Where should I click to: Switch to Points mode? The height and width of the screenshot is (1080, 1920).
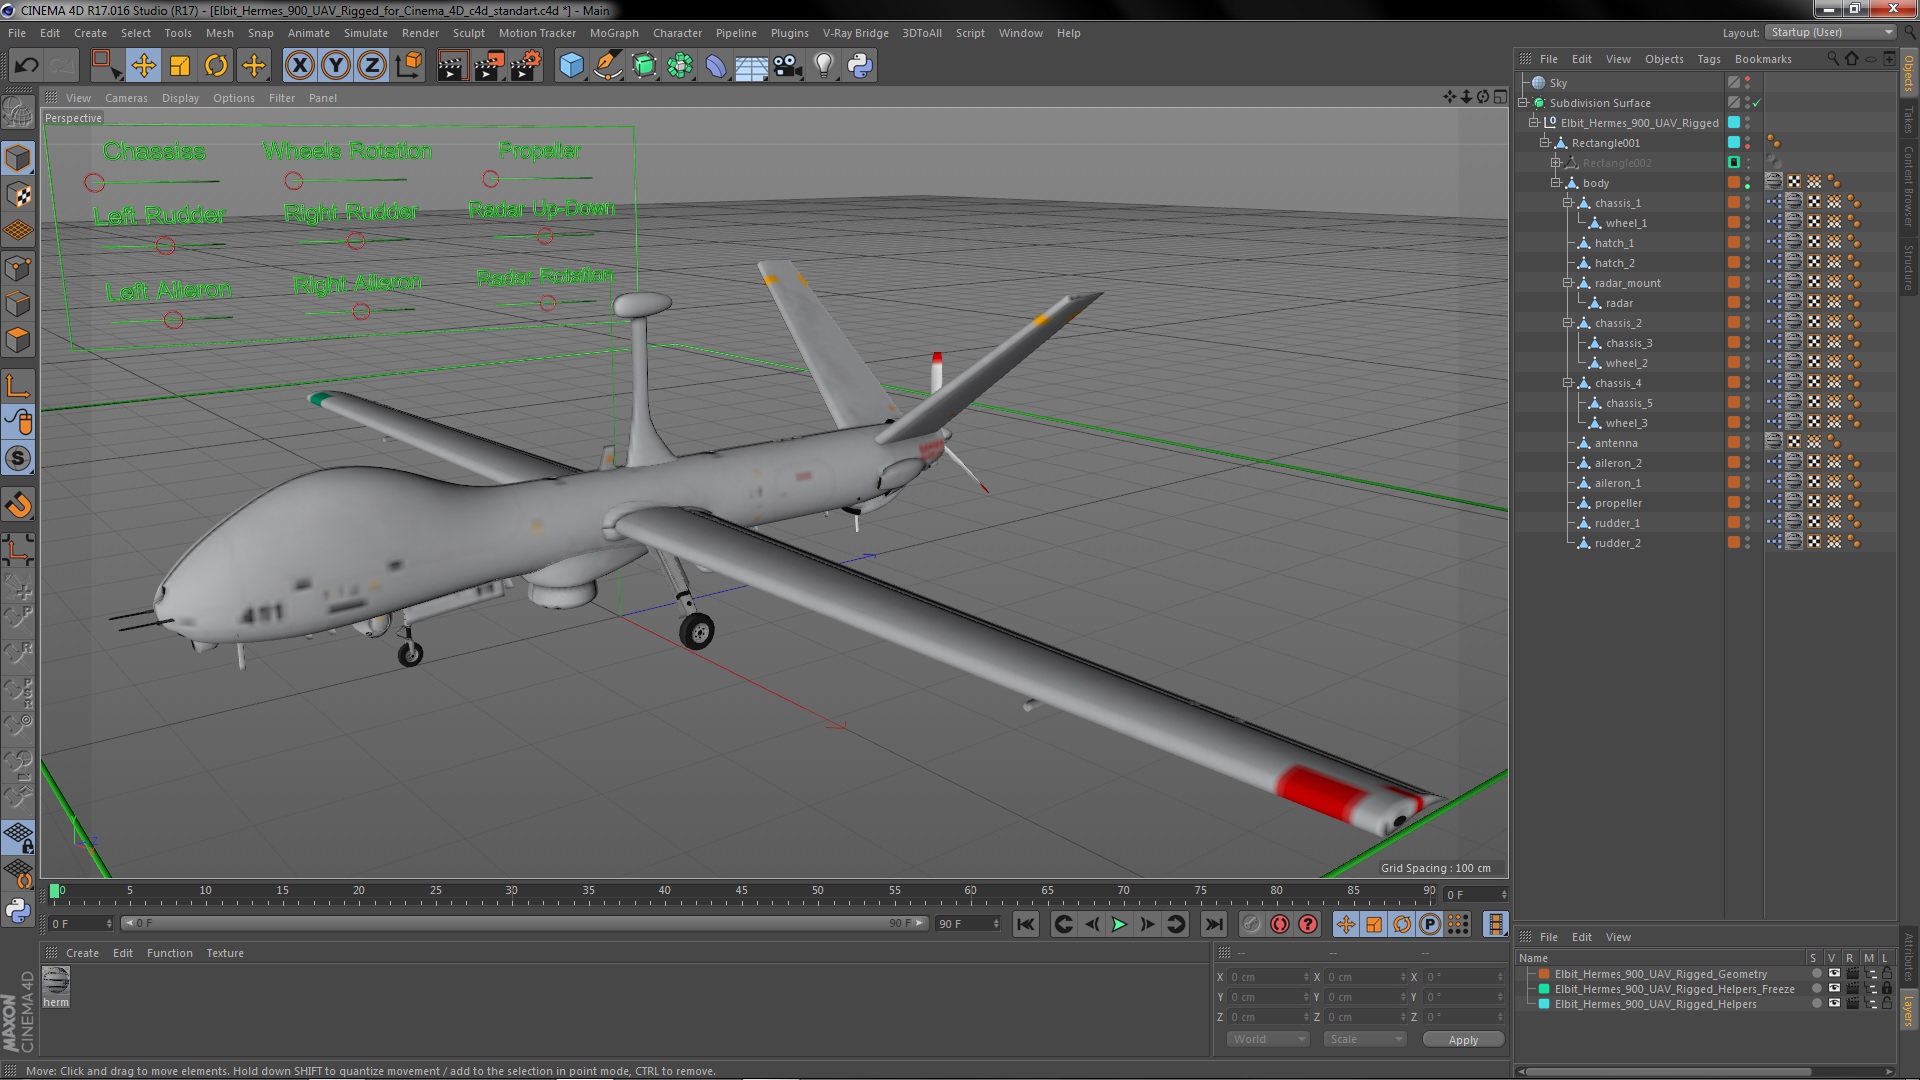click(18, 268)
